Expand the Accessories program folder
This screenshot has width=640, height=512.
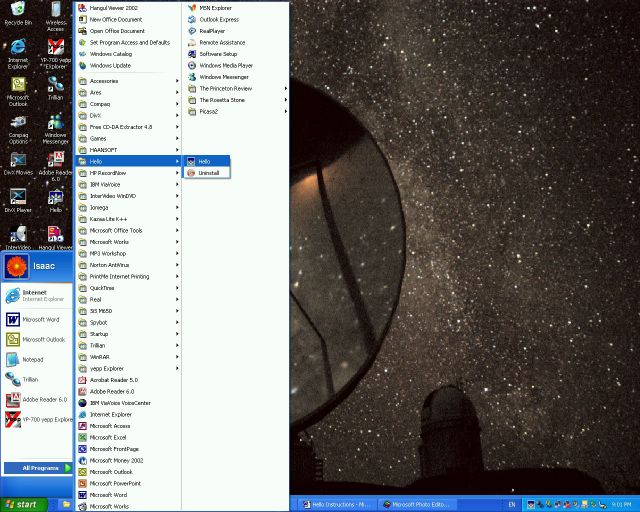click(x=128, y=81)
